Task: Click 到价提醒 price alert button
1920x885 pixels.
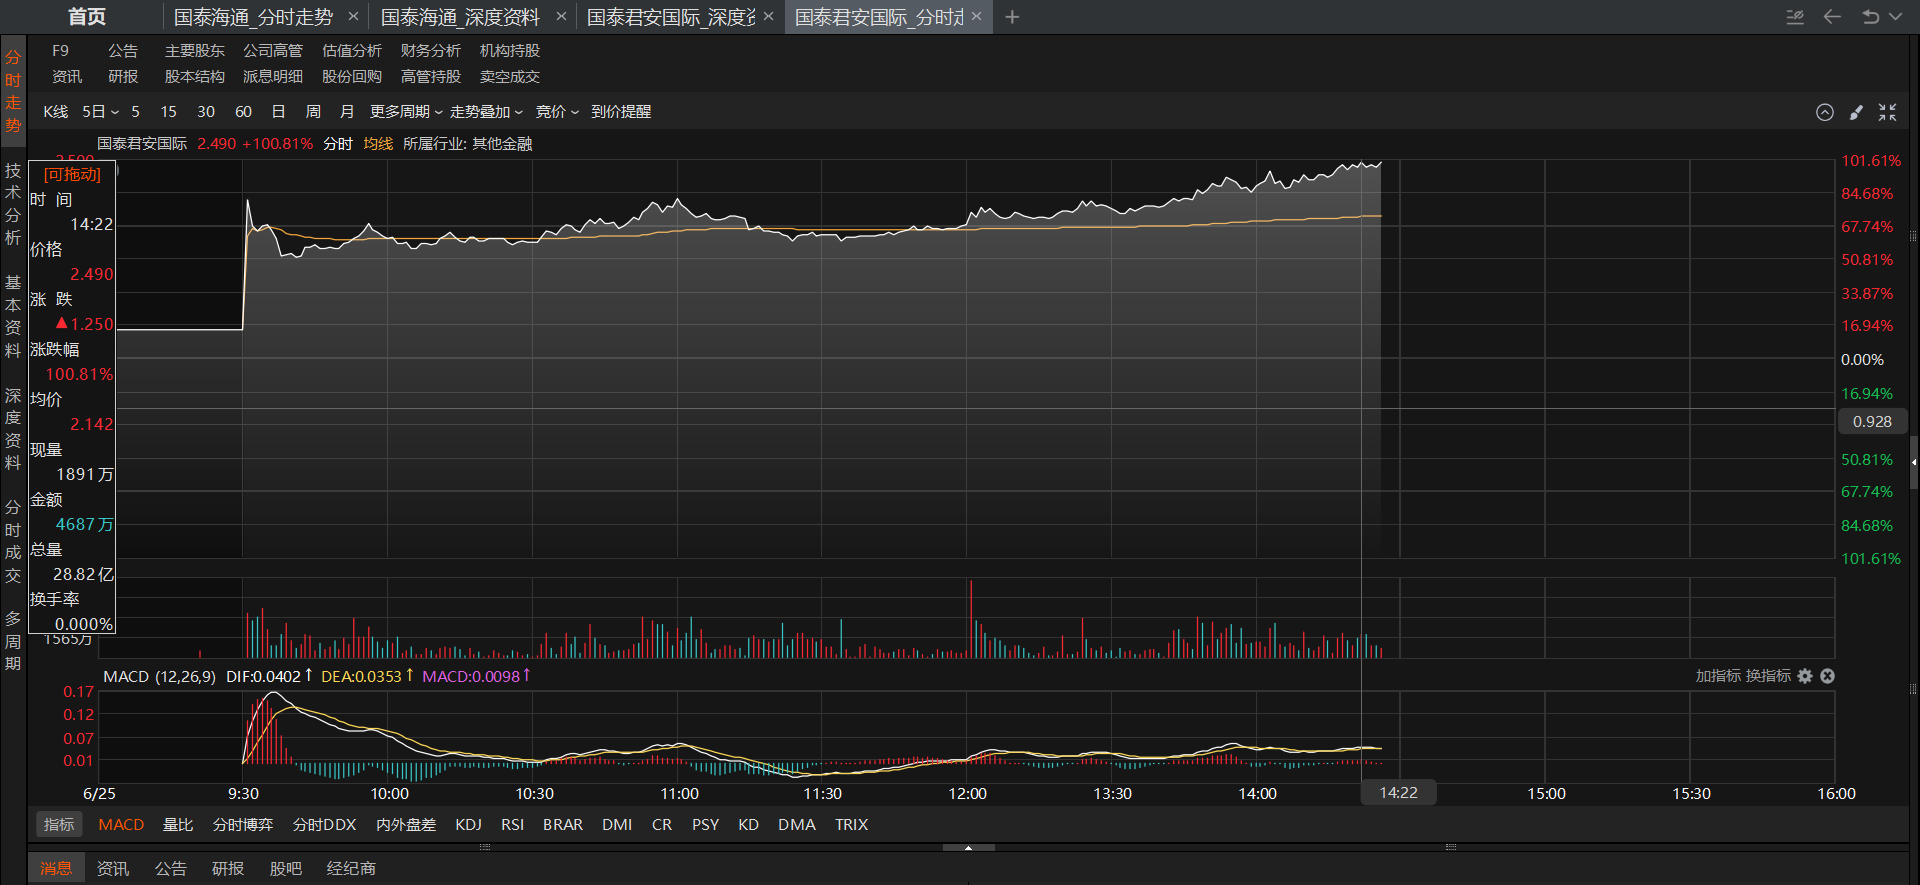Action: [621, 112]
